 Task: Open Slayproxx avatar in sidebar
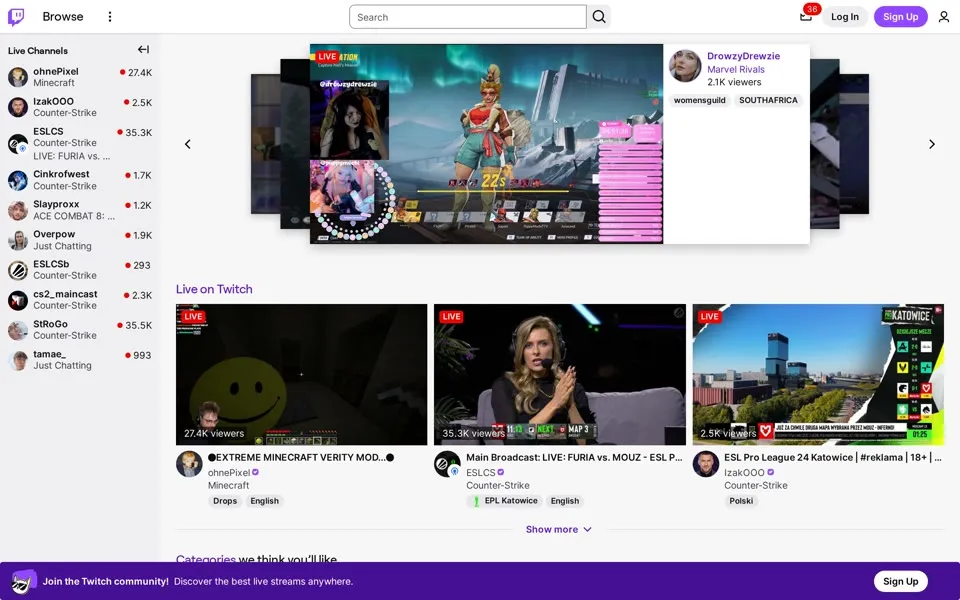point(18,210)
